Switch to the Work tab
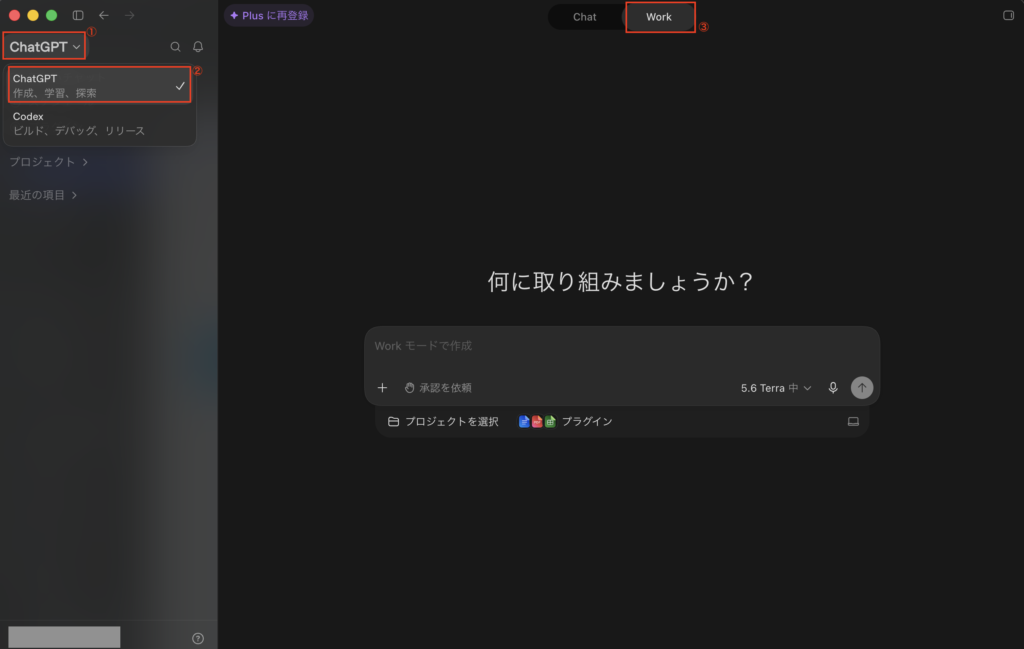The width and height of the screenshot is (1024, 649). click(659, 17)
